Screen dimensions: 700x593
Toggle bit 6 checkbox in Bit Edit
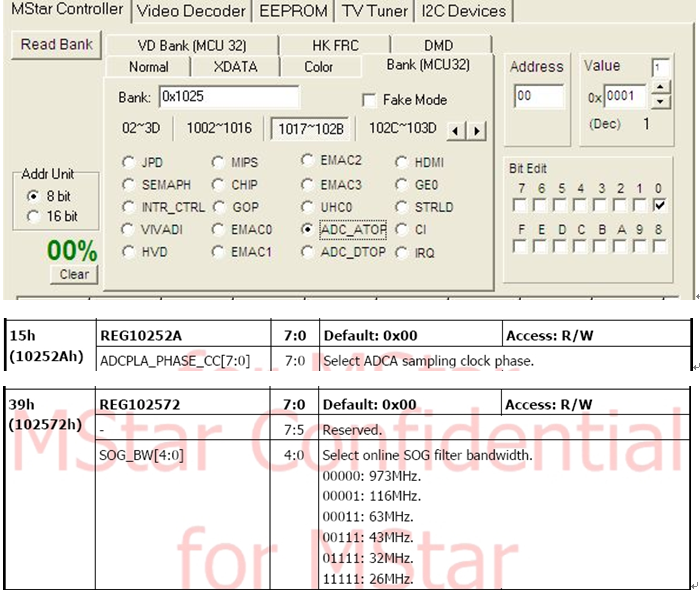coord(540,205)
